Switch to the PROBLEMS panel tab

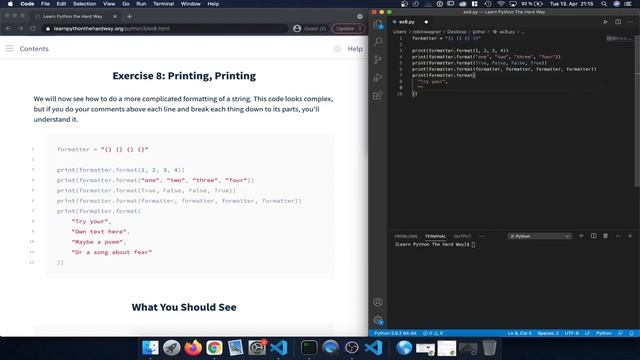click(x=406, y=236)
